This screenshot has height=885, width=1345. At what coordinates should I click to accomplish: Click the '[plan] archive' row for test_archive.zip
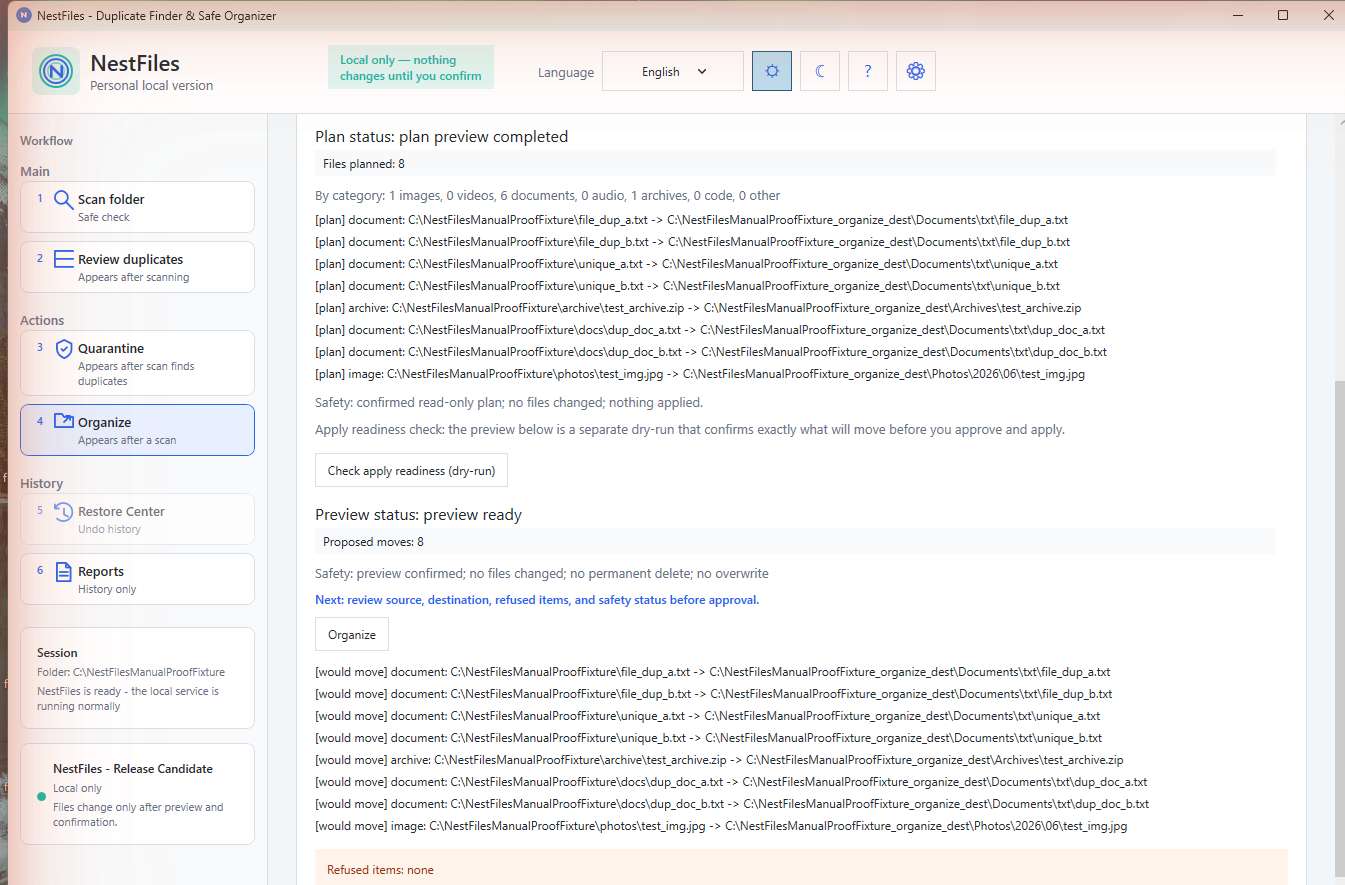[x=698, y=308]
